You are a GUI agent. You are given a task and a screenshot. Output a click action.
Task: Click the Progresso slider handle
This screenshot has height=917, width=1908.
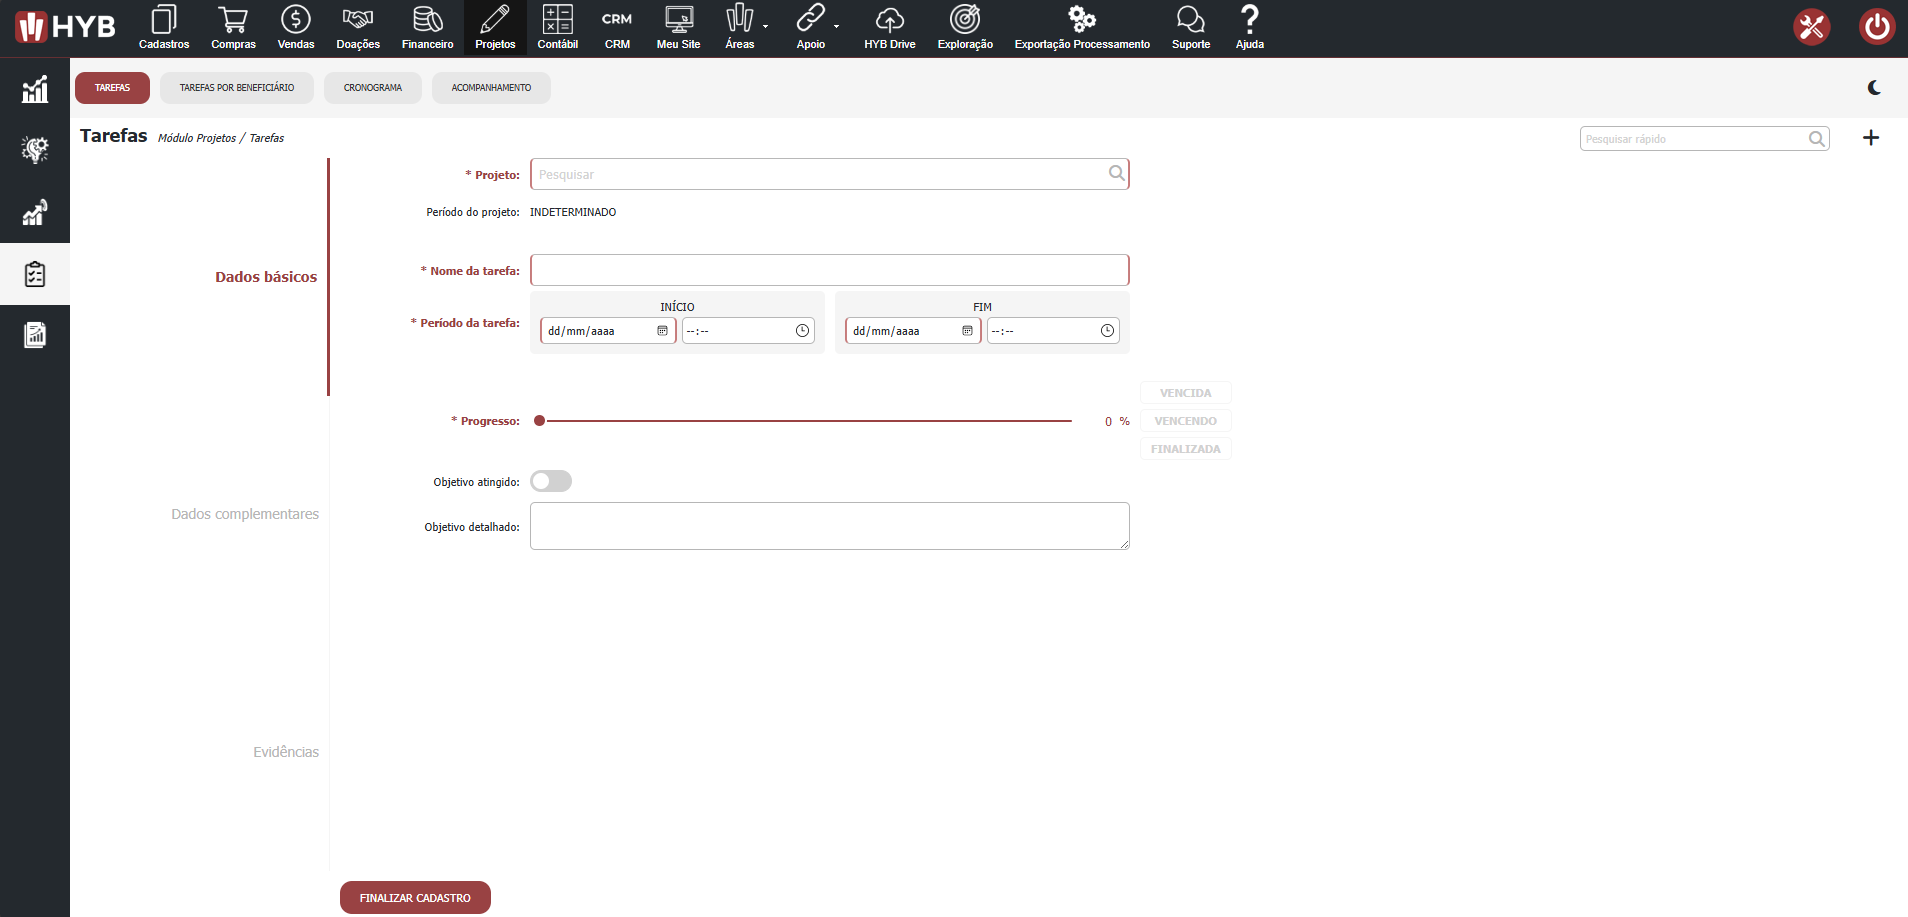[540, 421]
